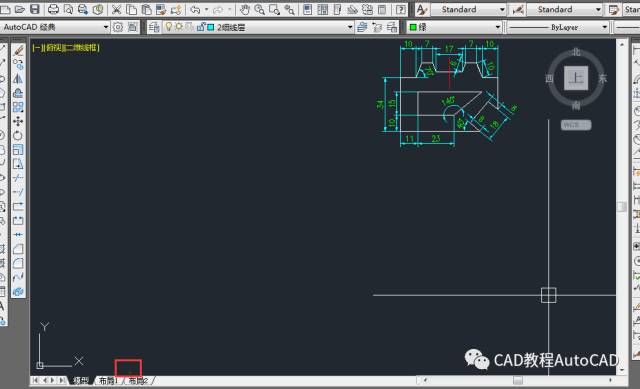Select the Scale tool
This screenshot has height=389, width=640.
(18, 149)
